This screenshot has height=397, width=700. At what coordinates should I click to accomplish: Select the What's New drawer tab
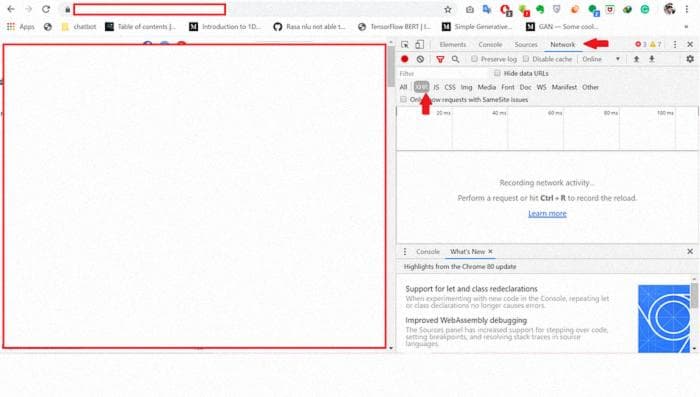(x=467, y=252)
